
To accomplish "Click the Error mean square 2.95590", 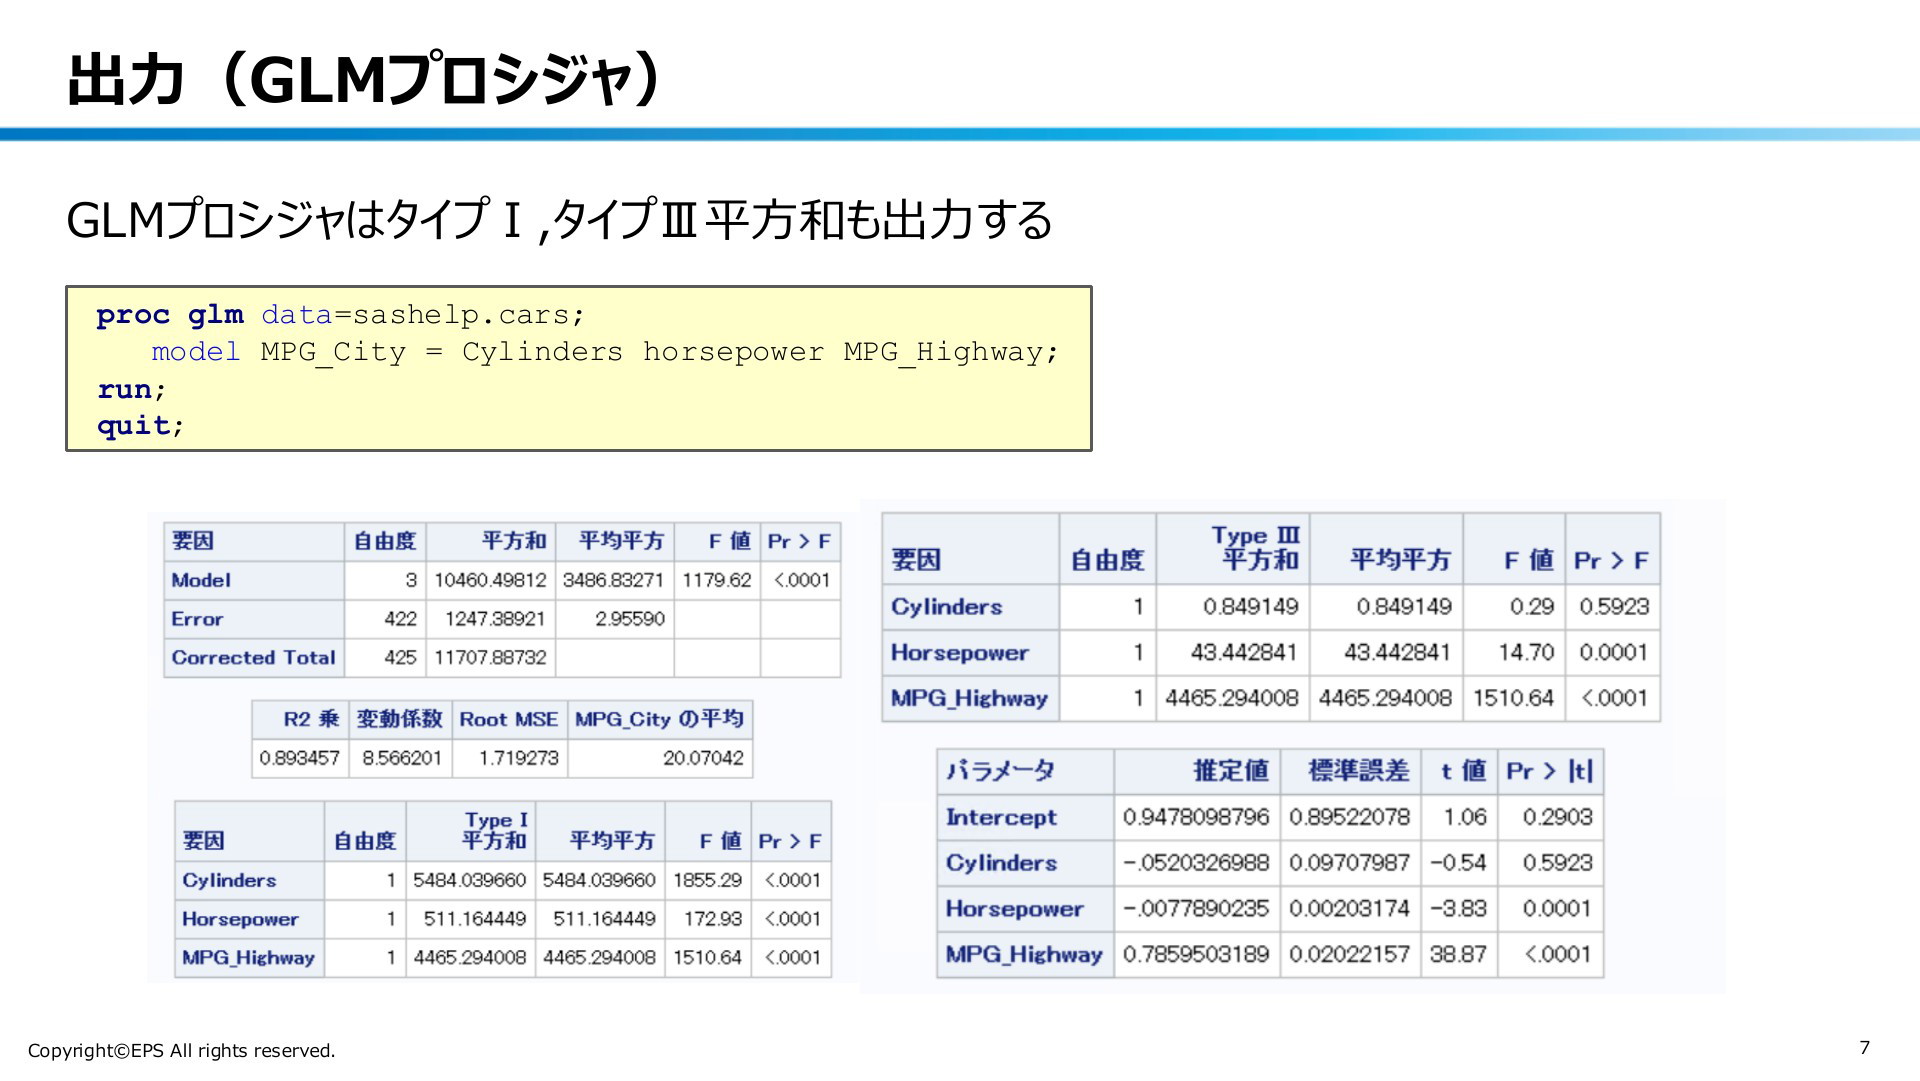I will 630,619.
